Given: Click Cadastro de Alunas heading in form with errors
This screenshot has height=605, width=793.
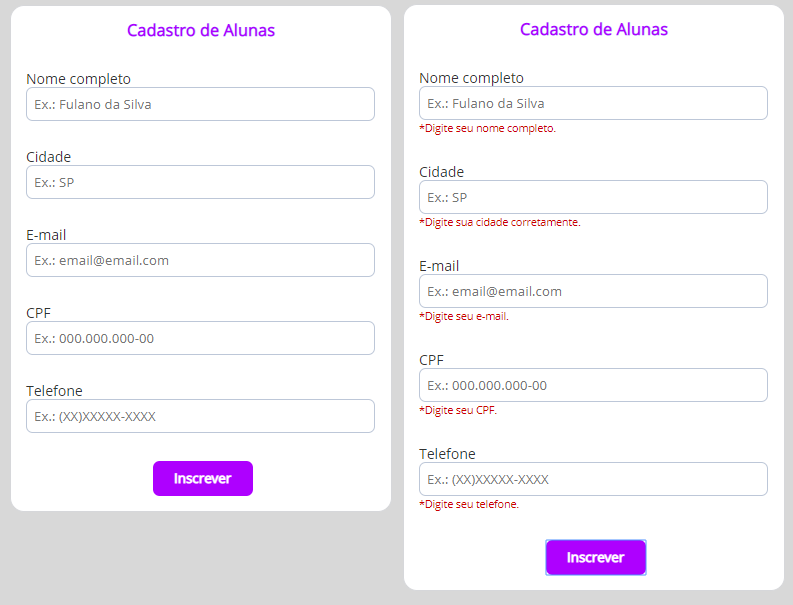Looking at the screenshot, I should [593, 30].
